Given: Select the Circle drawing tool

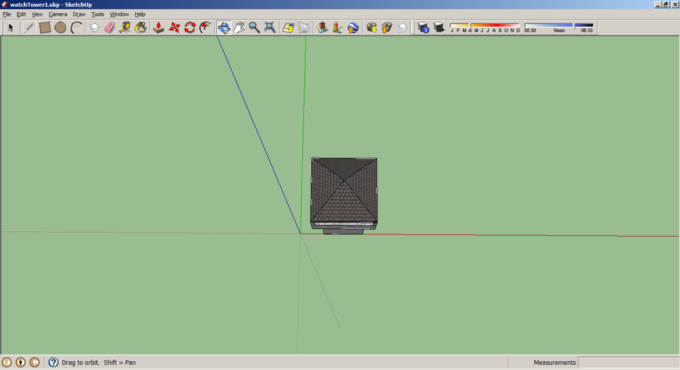Looking at the screenshot, I should point(60,28).
